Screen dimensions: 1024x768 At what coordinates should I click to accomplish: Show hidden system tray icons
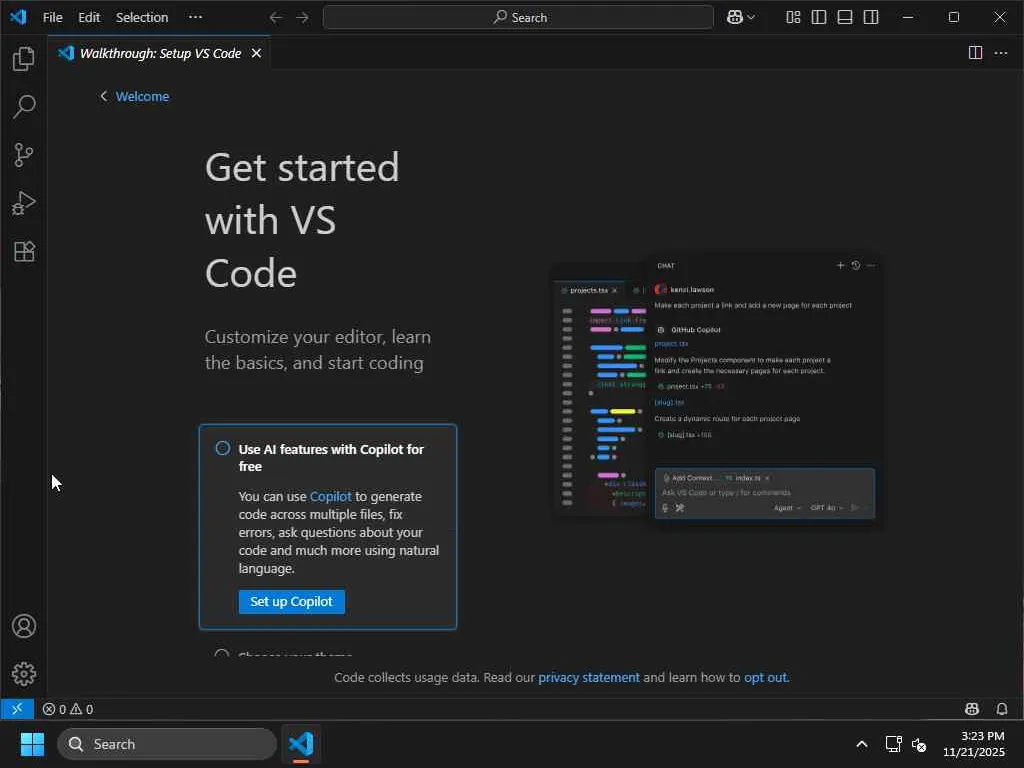pyautogui.click(x=862, y=744)
